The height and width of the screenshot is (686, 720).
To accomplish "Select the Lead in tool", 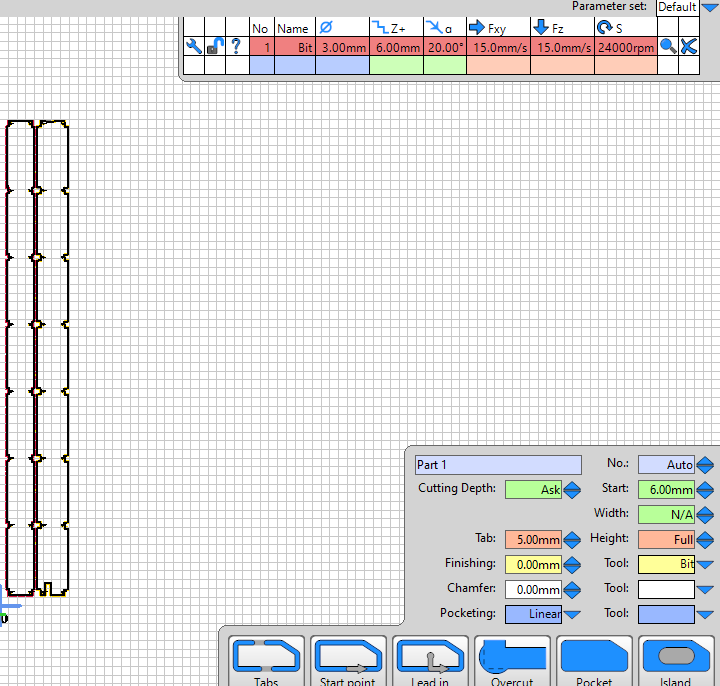I will pyautogui.click(x=430, y=662).
